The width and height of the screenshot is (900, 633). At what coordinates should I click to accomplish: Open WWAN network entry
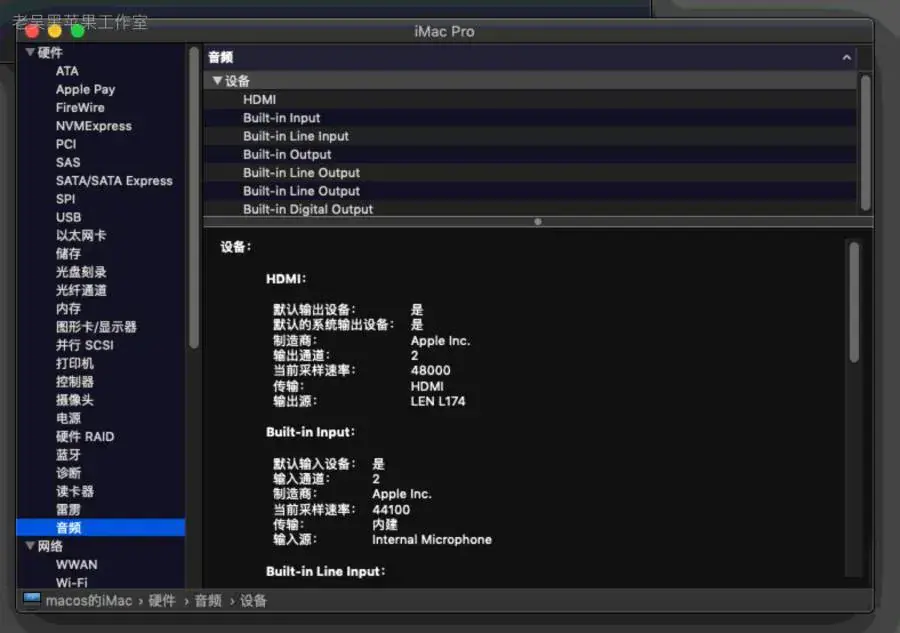(x=76, y=565)
